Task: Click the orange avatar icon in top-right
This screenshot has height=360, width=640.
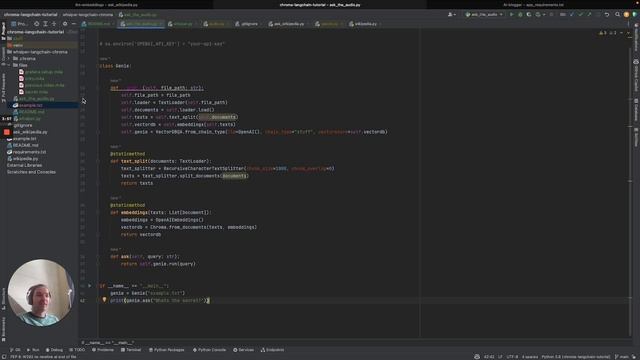Action: pos(626,14)
